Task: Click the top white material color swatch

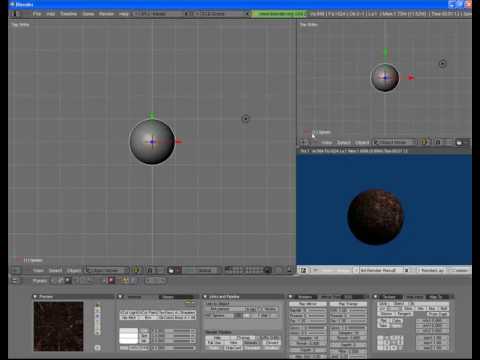Action: [x=129, y=331]
